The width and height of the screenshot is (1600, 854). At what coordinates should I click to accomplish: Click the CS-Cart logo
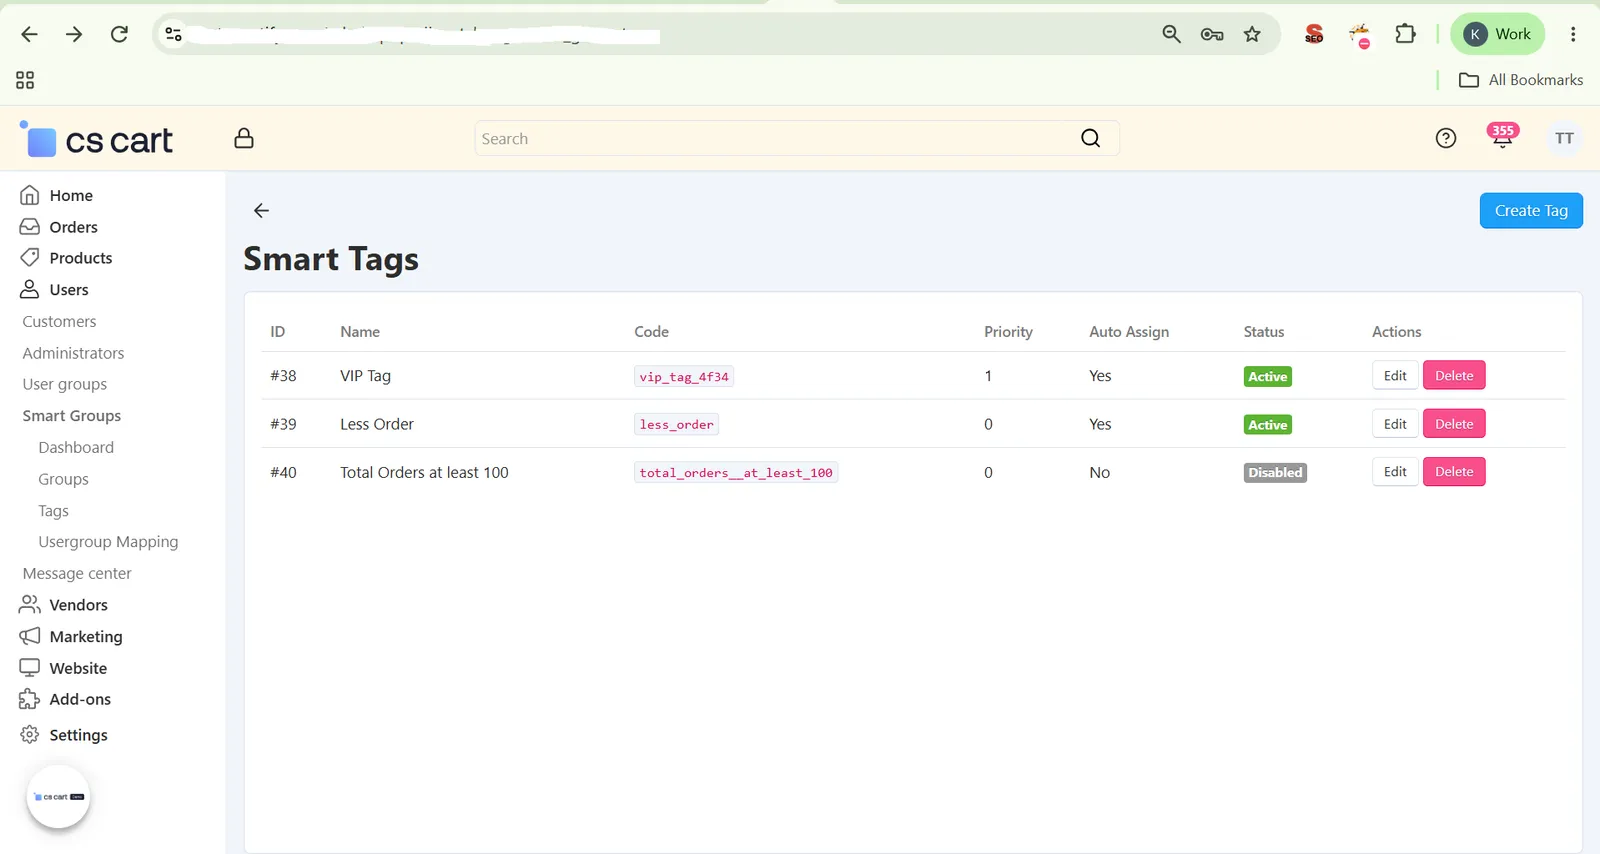[96, 139]
